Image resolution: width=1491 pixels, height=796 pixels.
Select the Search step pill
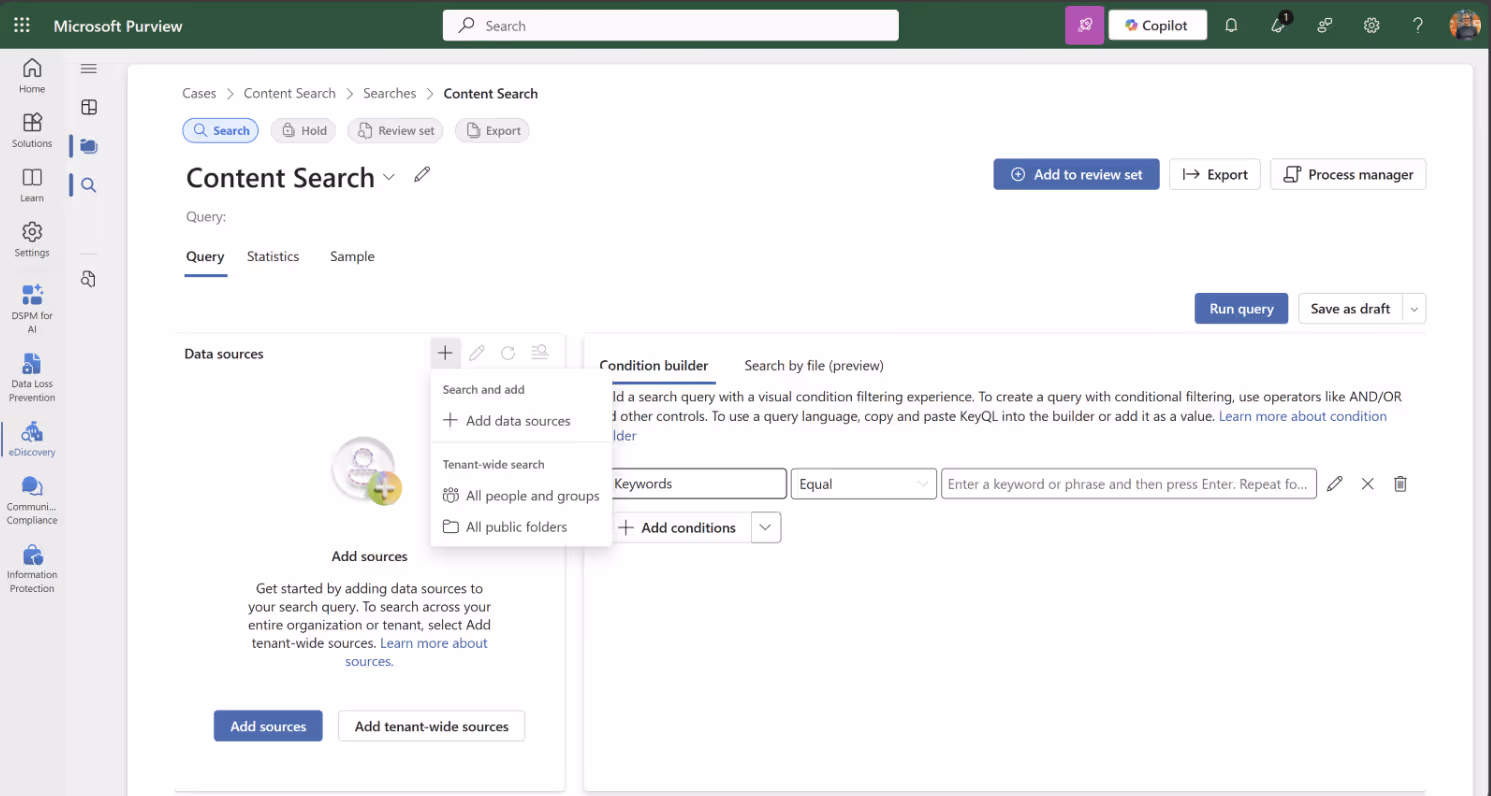pos(220,131)
